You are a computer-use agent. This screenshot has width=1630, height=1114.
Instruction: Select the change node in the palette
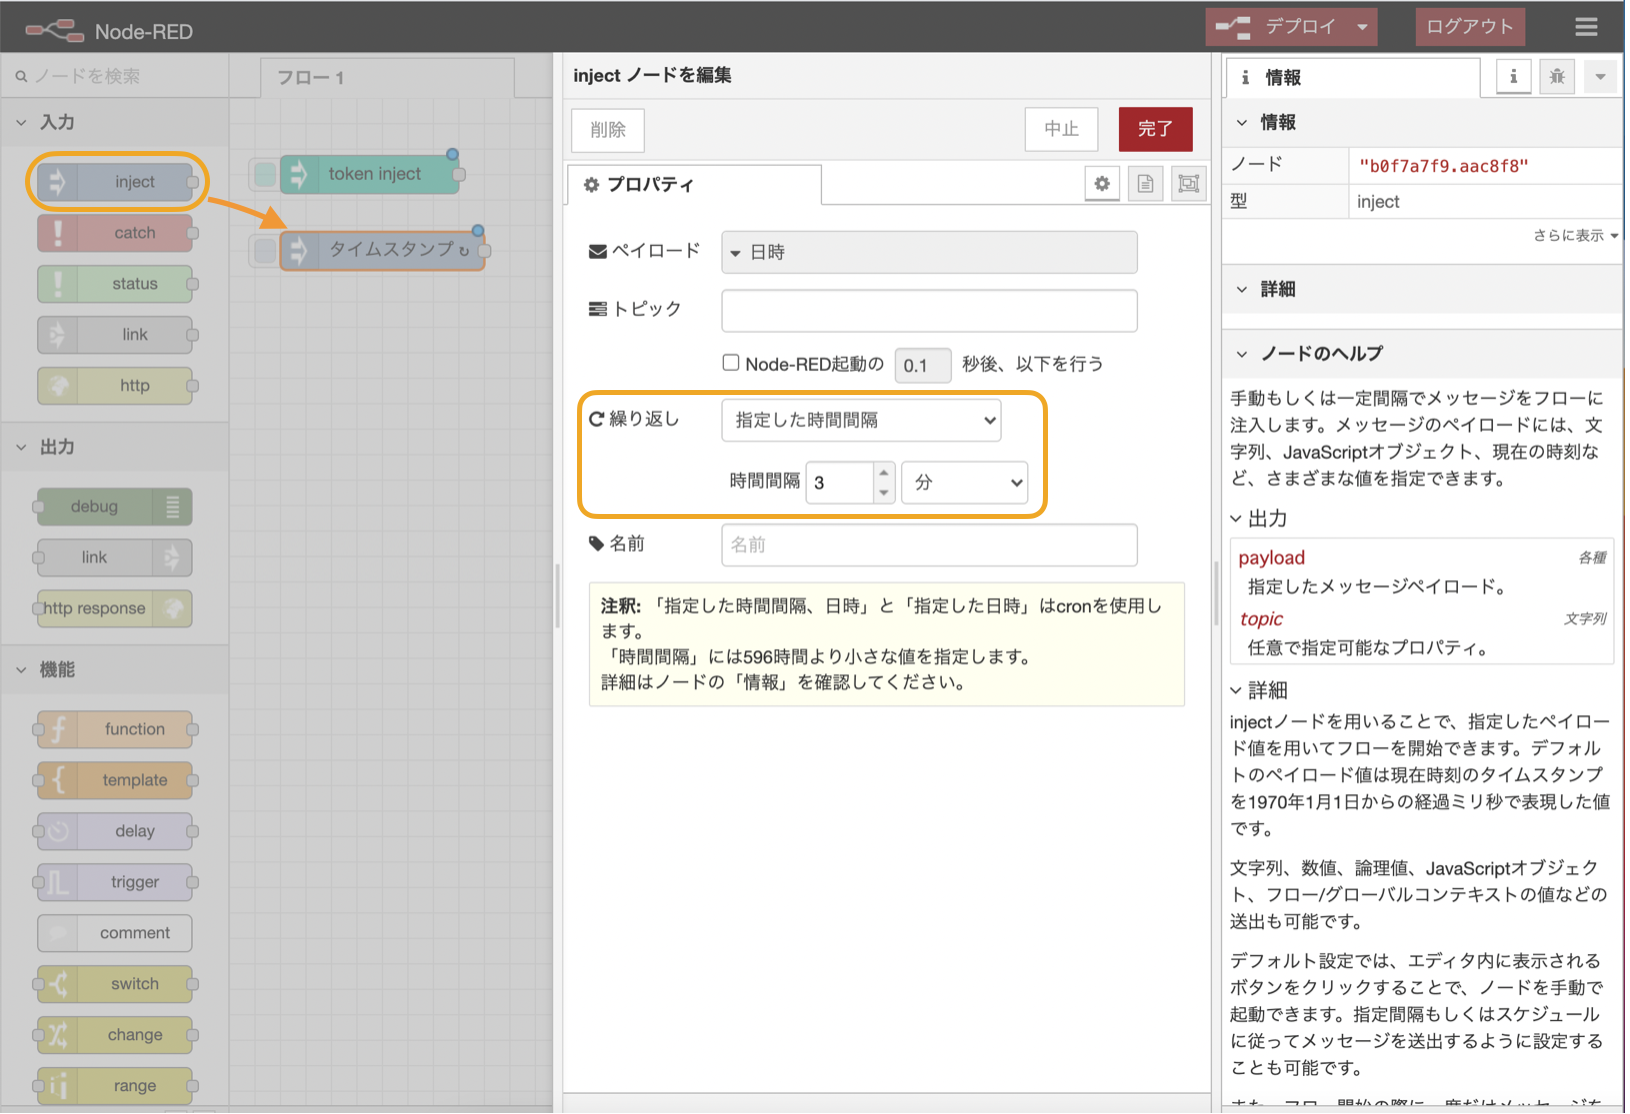pos(115,1035)
